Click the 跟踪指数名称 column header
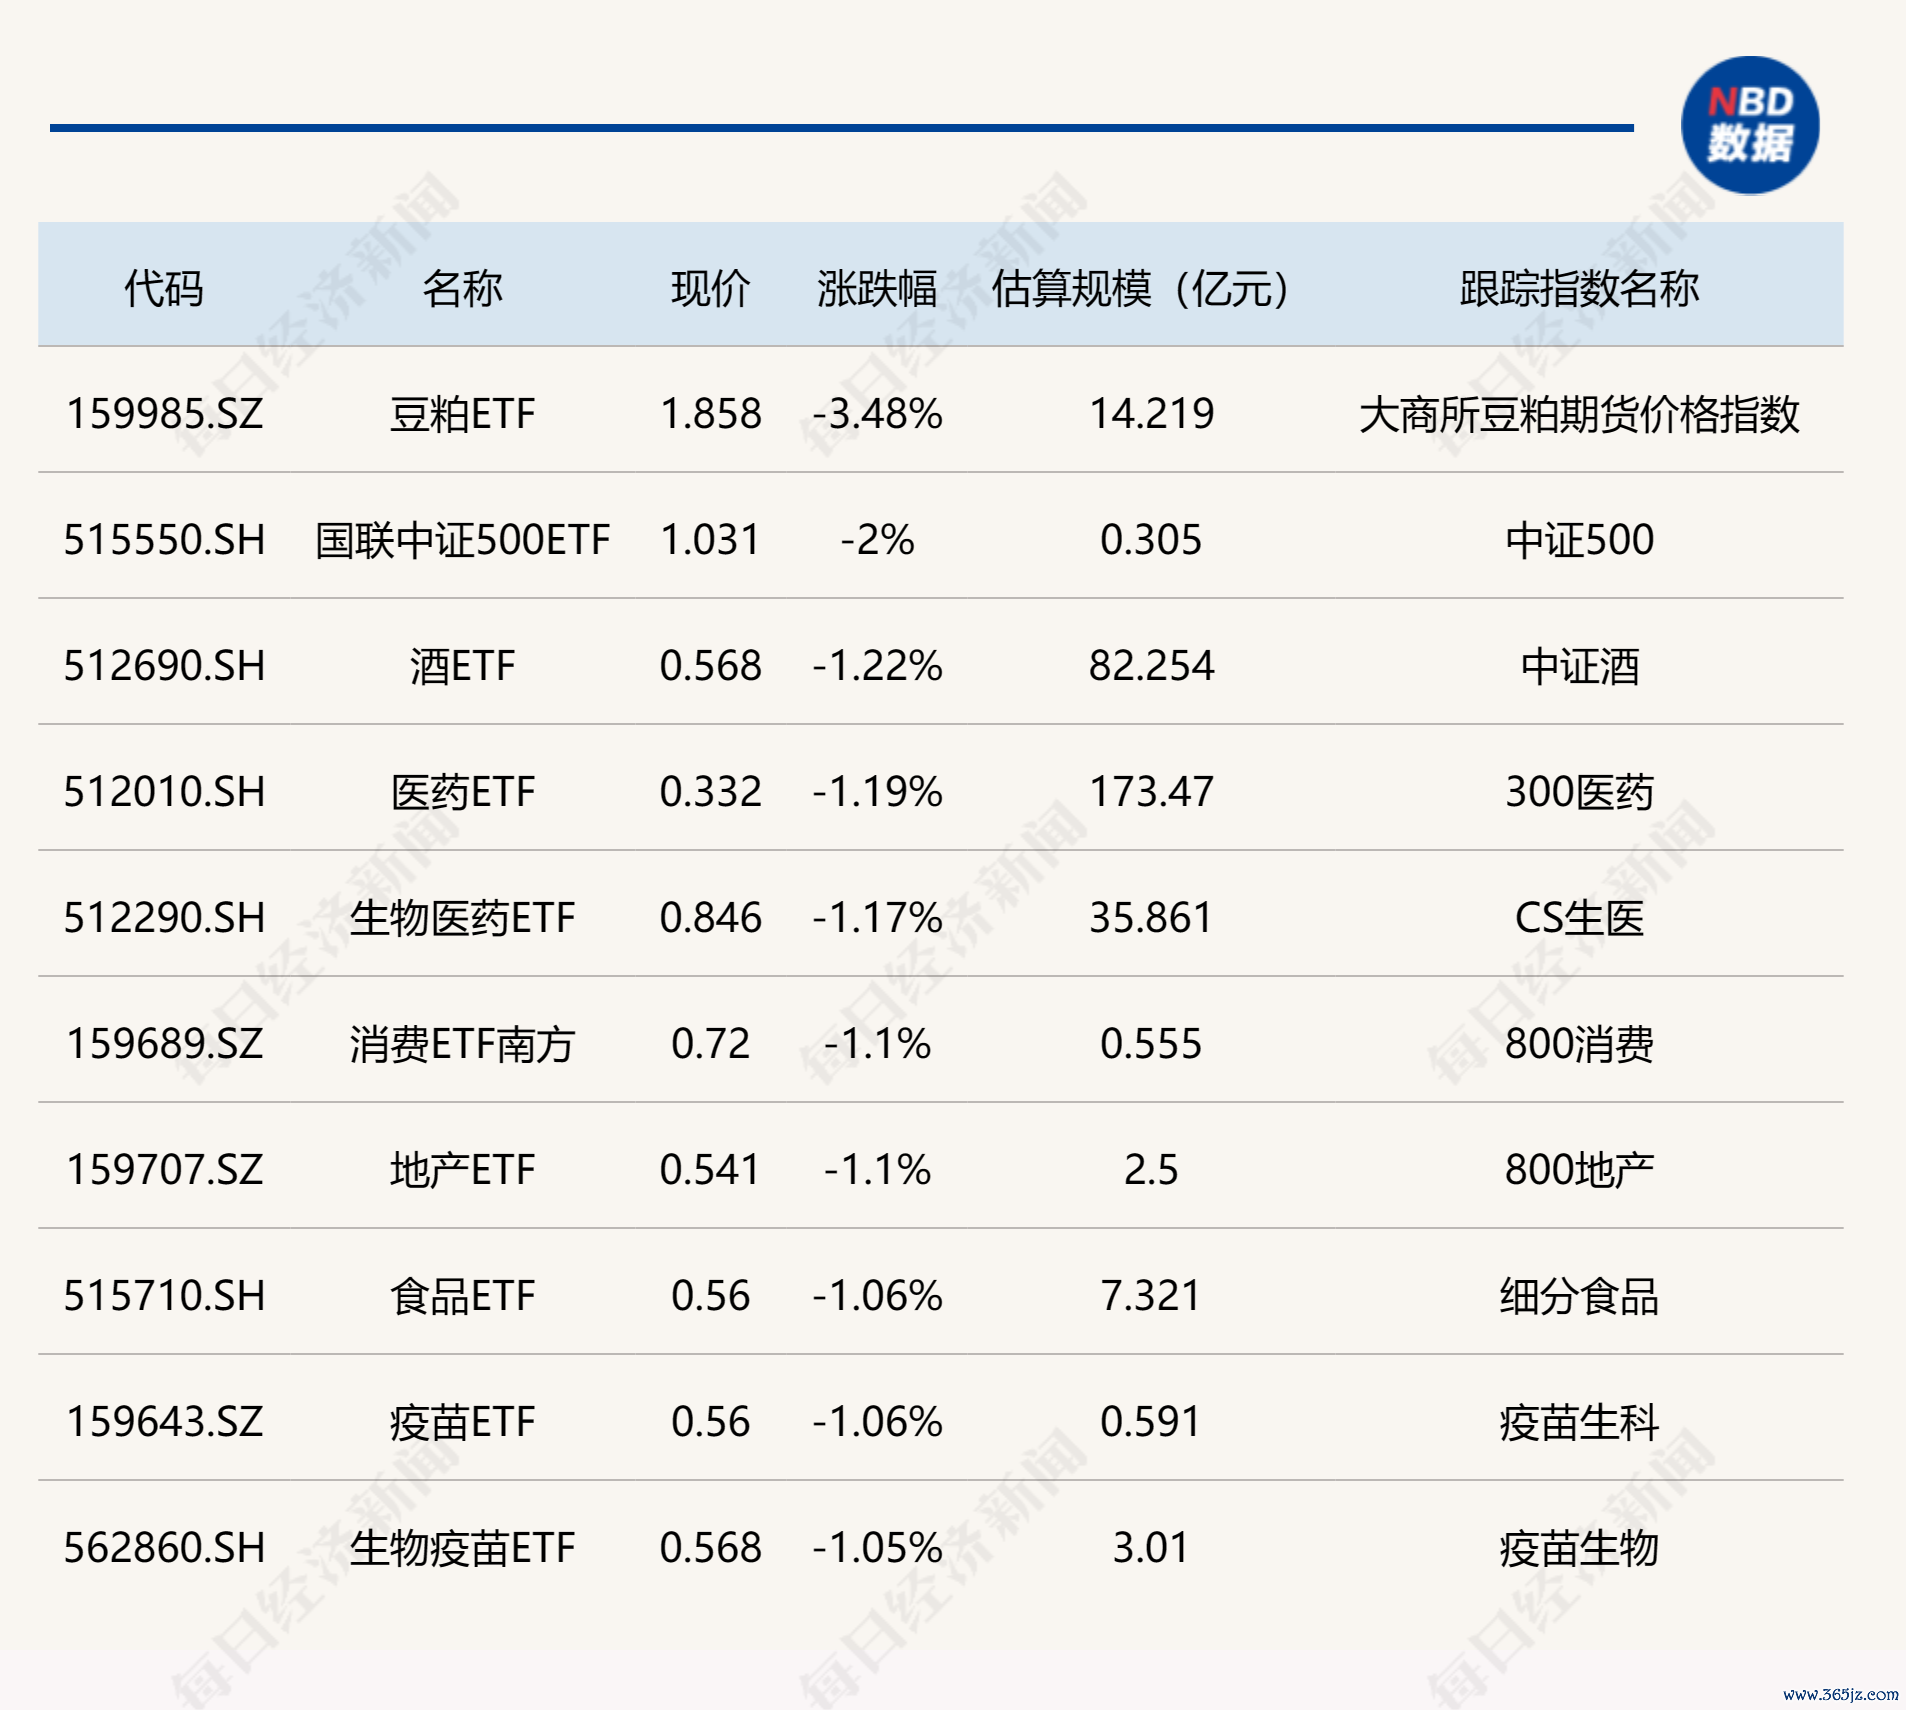Screen dimensions: 1906x1710 tap(1579, 288)
